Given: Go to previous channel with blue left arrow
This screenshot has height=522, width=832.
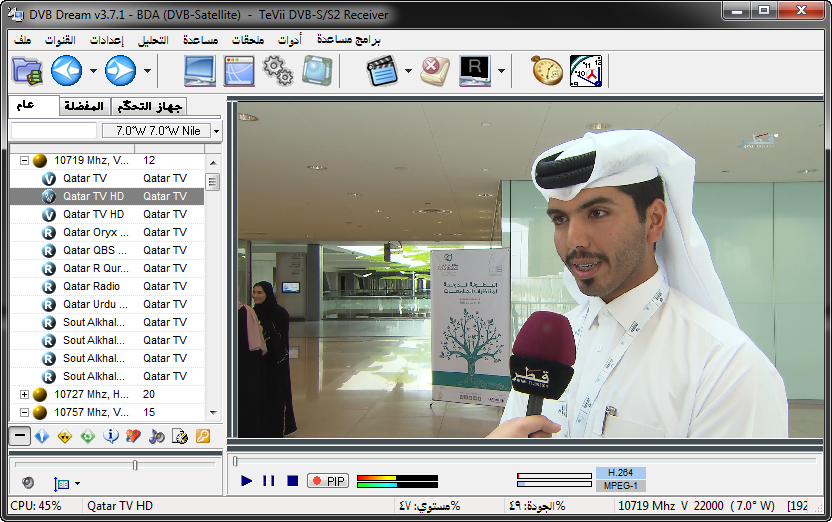Looking at the screenshot, I should point(66,71).
